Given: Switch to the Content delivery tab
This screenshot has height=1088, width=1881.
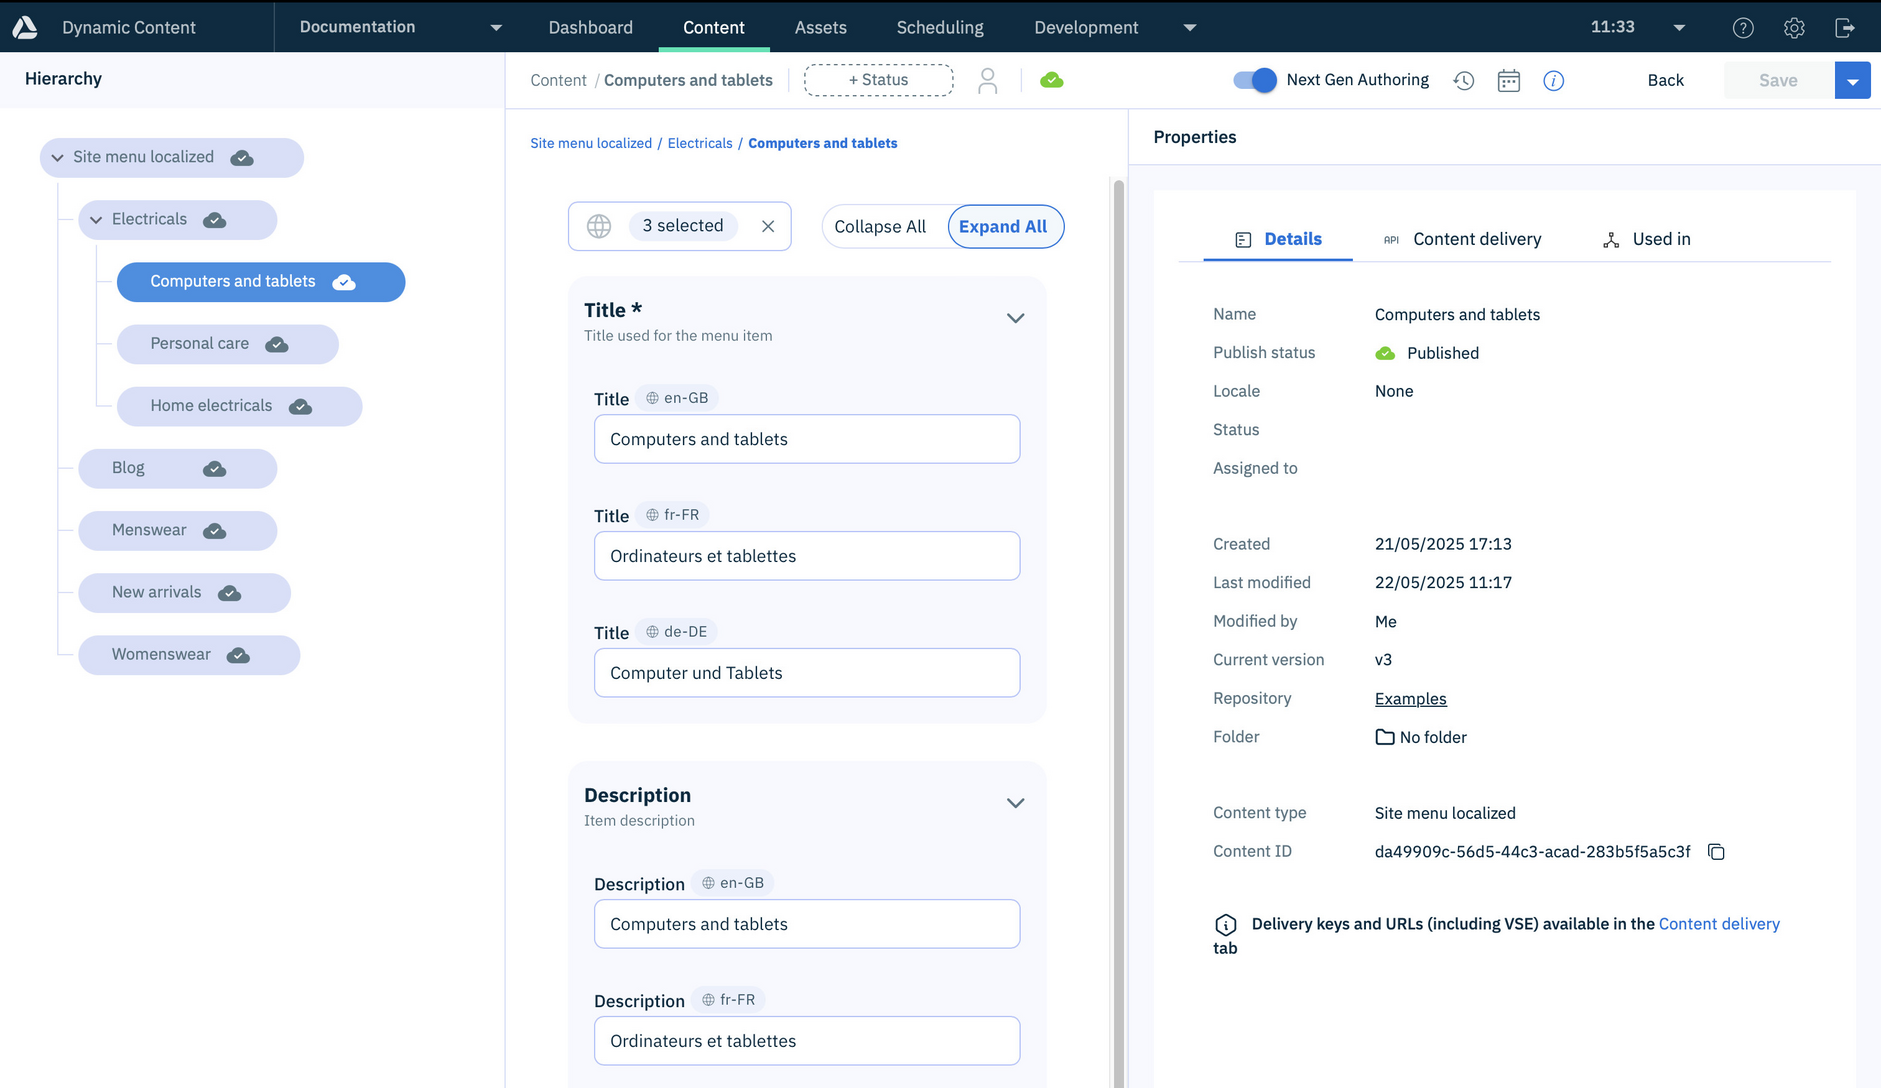Looking at the screenshot, I should [1463, 239].
